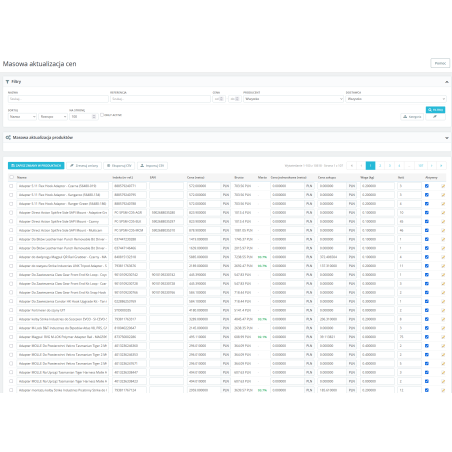452x452 pixels.
Task: Click the 'Aktywny' column header
Action: click(431, 177)
